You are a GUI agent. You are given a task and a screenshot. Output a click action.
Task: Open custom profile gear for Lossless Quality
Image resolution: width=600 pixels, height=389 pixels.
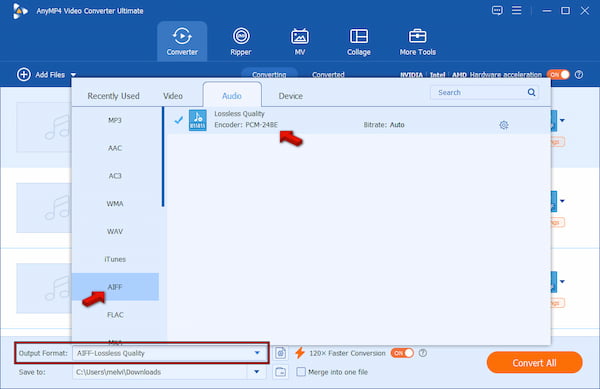[504, 125]
